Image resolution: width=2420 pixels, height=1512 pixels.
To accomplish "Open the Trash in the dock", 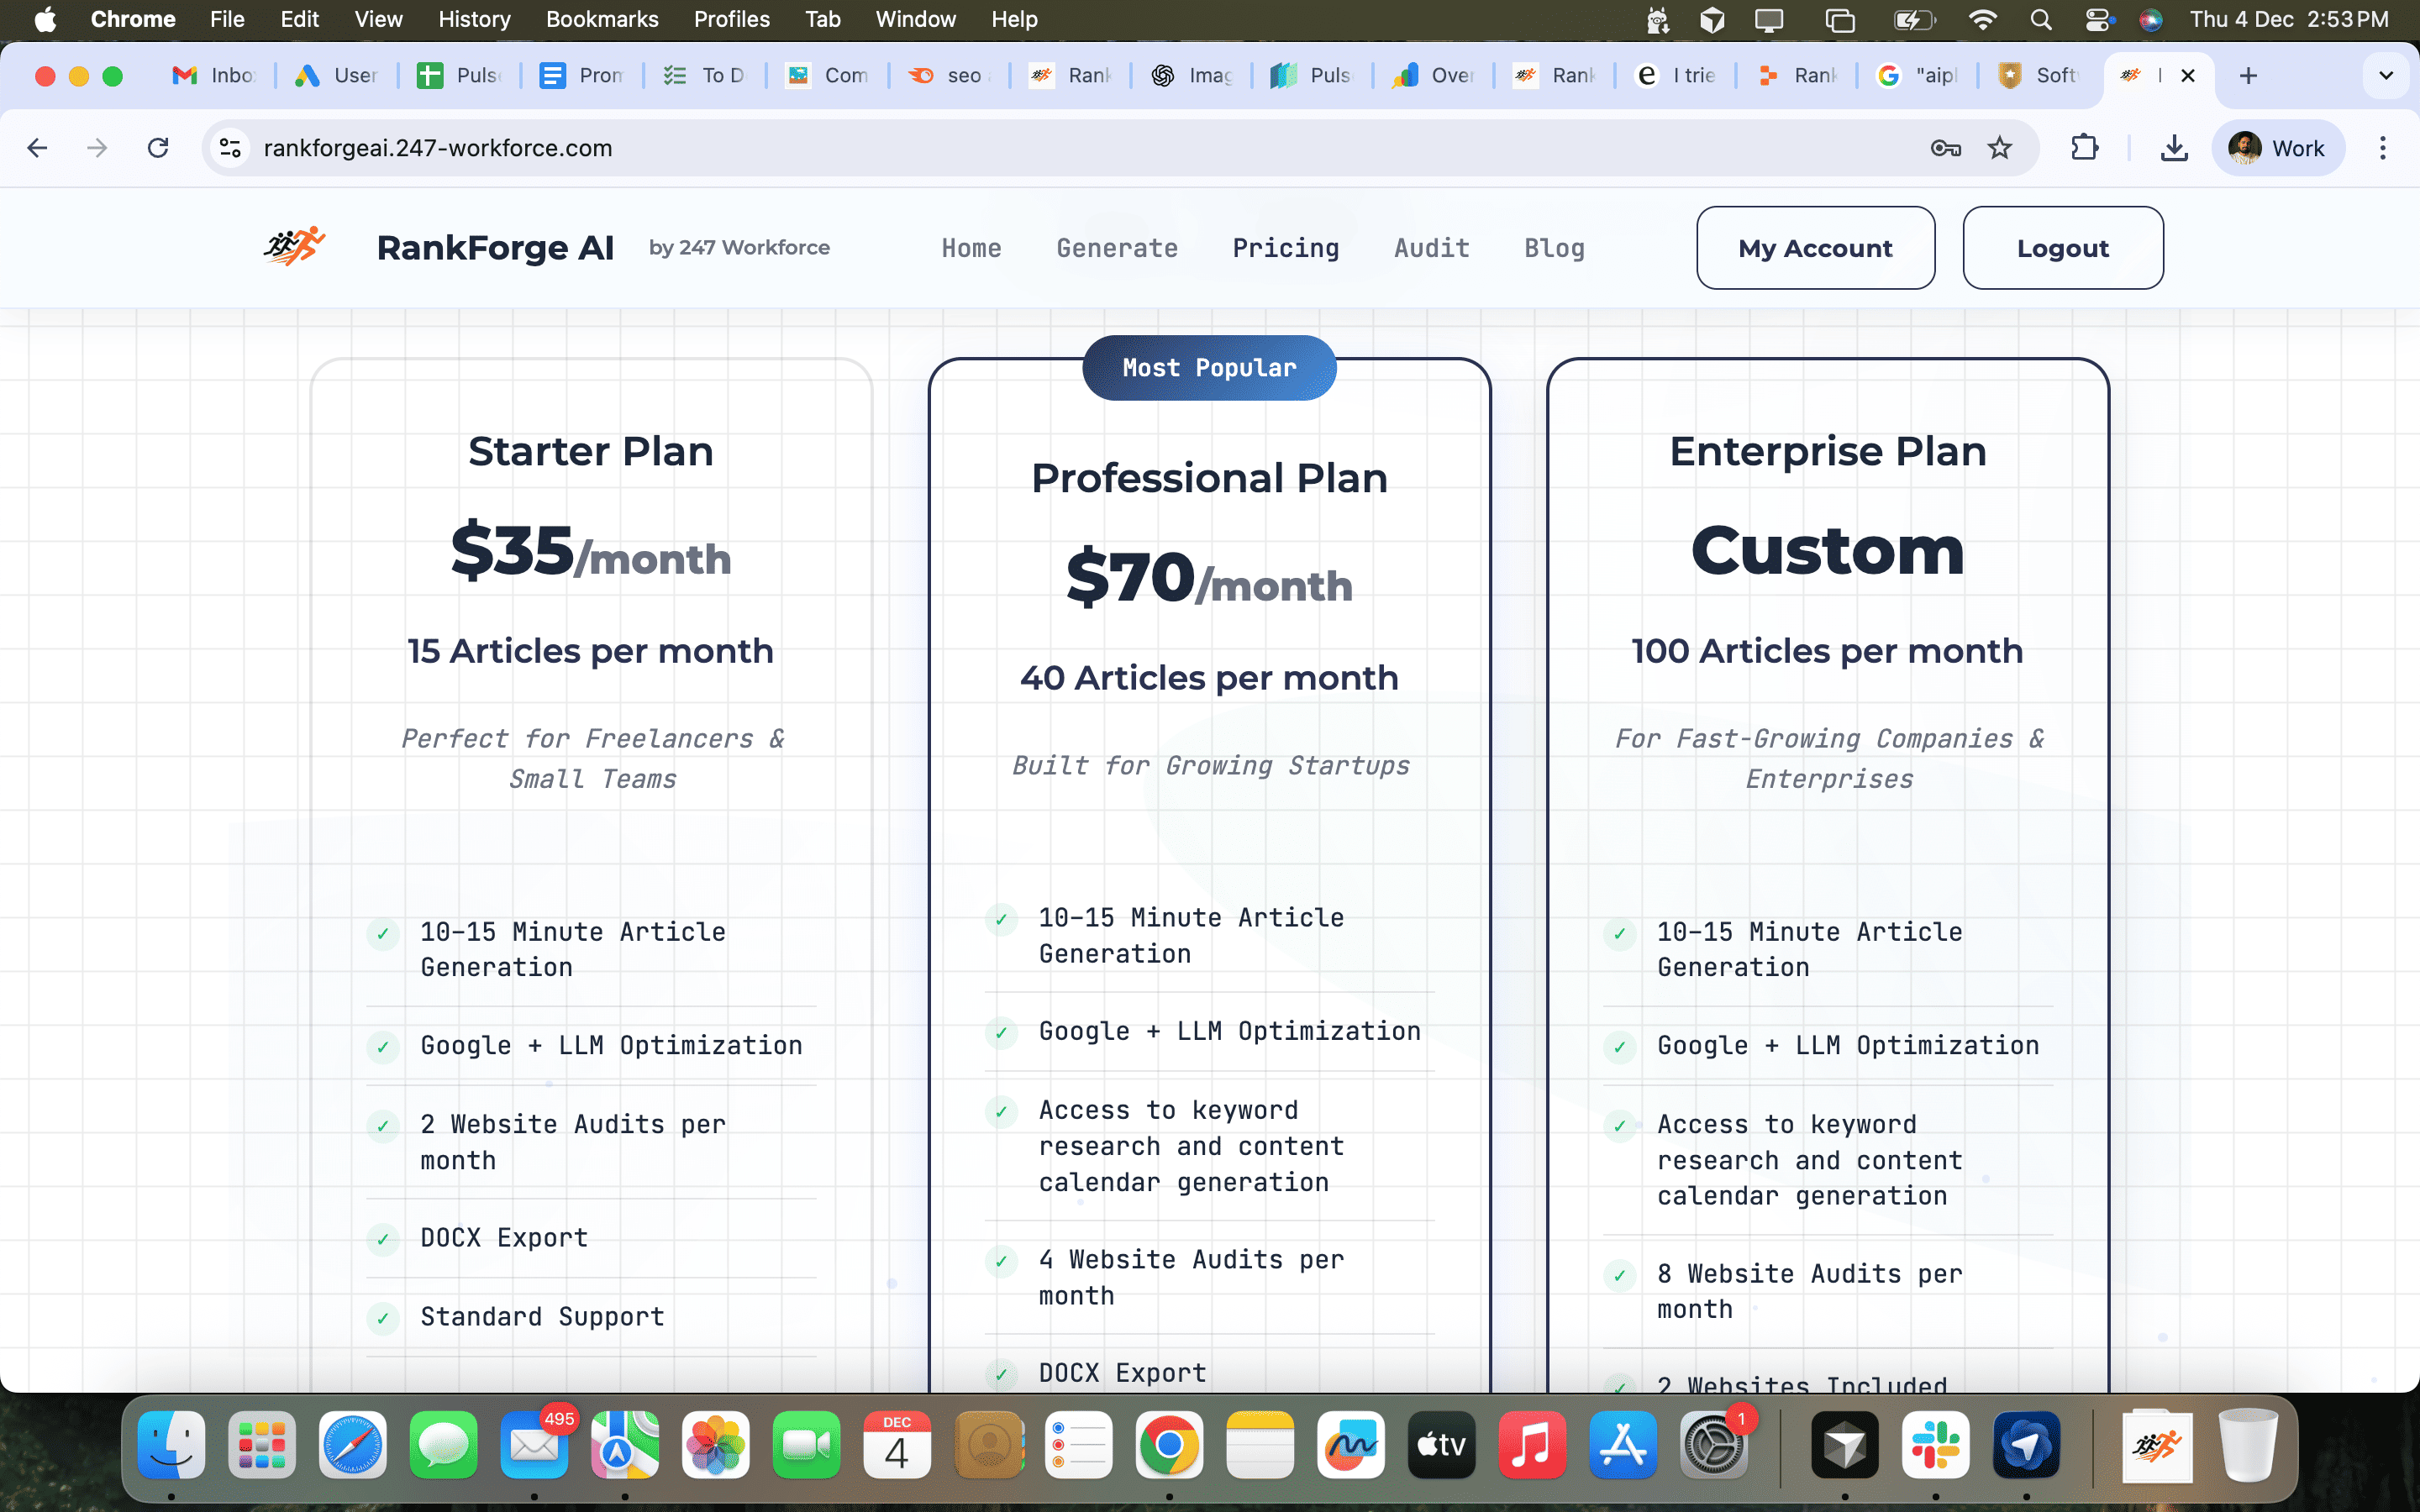I will coord(2247,1445).
